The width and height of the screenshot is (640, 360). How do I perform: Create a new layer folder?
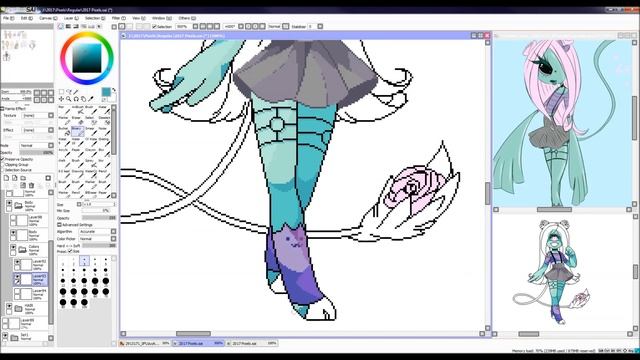(23, 178)
